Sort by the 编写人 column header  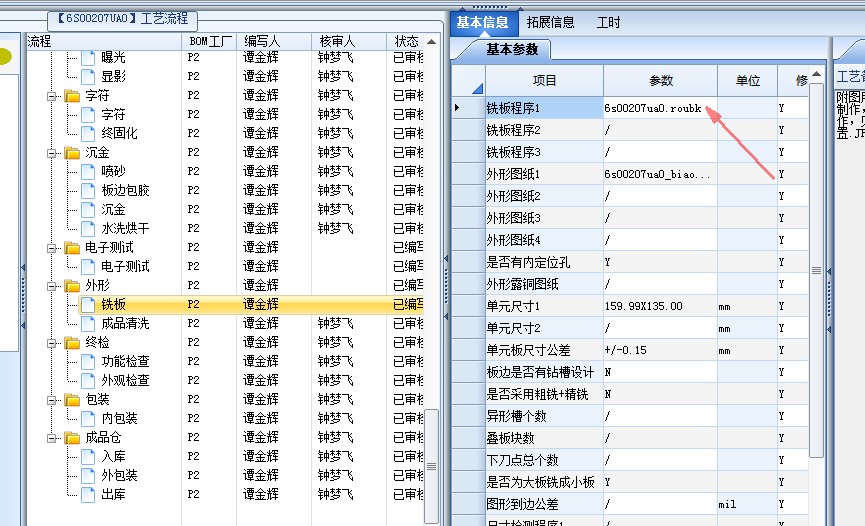pyautogui.click(x=274, y=41)
